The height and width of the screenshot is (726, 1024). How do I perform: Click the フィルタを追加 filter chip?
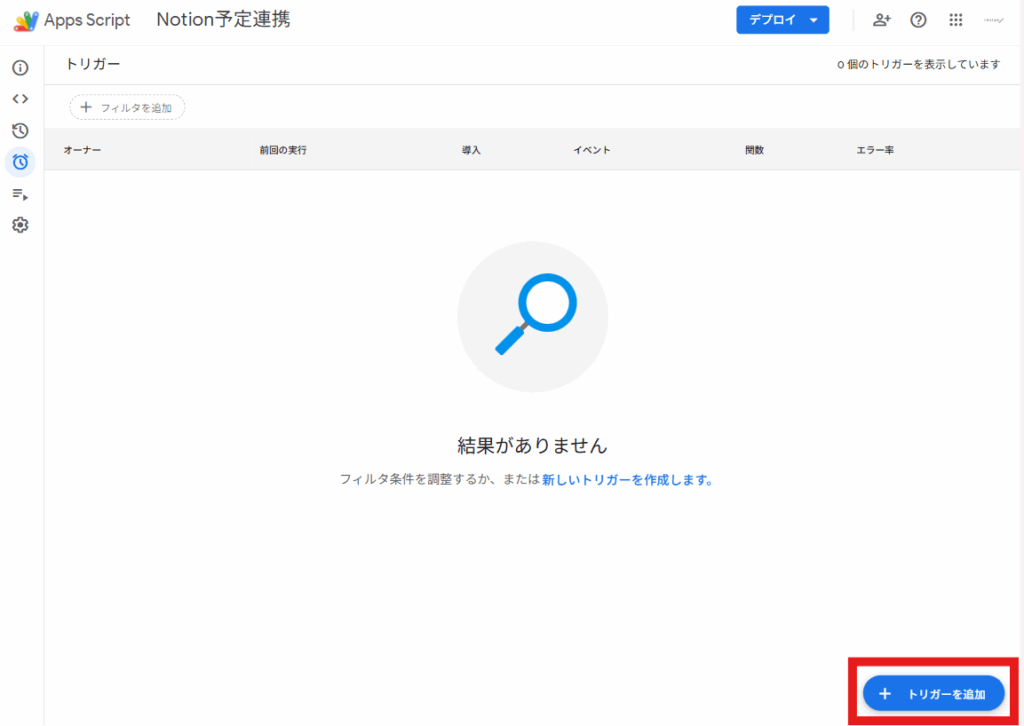coord(127,108)
